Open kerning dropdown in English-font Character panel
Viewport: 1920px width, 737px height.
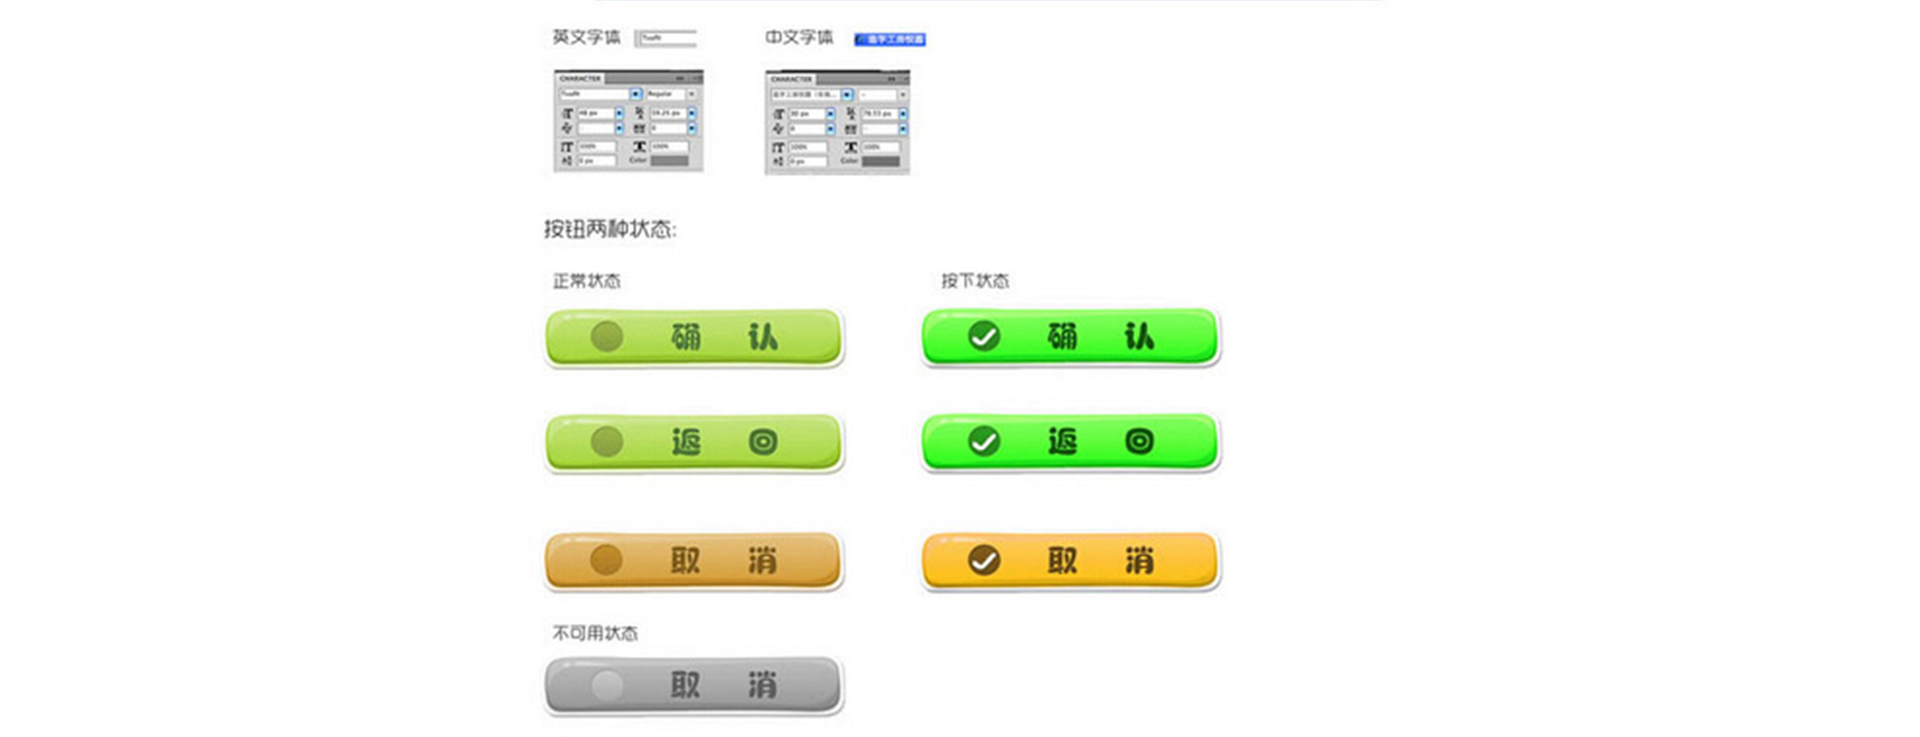619,128
